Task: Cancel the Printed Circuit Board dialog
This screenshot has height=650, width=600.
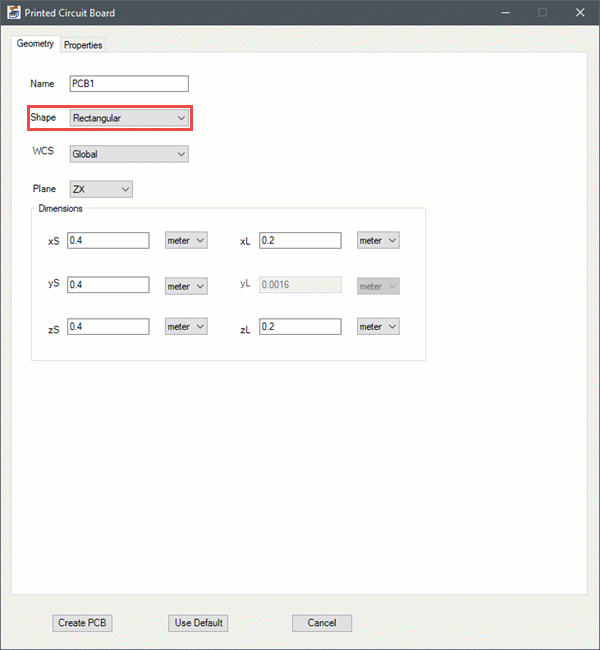Action: coord(322,623)
